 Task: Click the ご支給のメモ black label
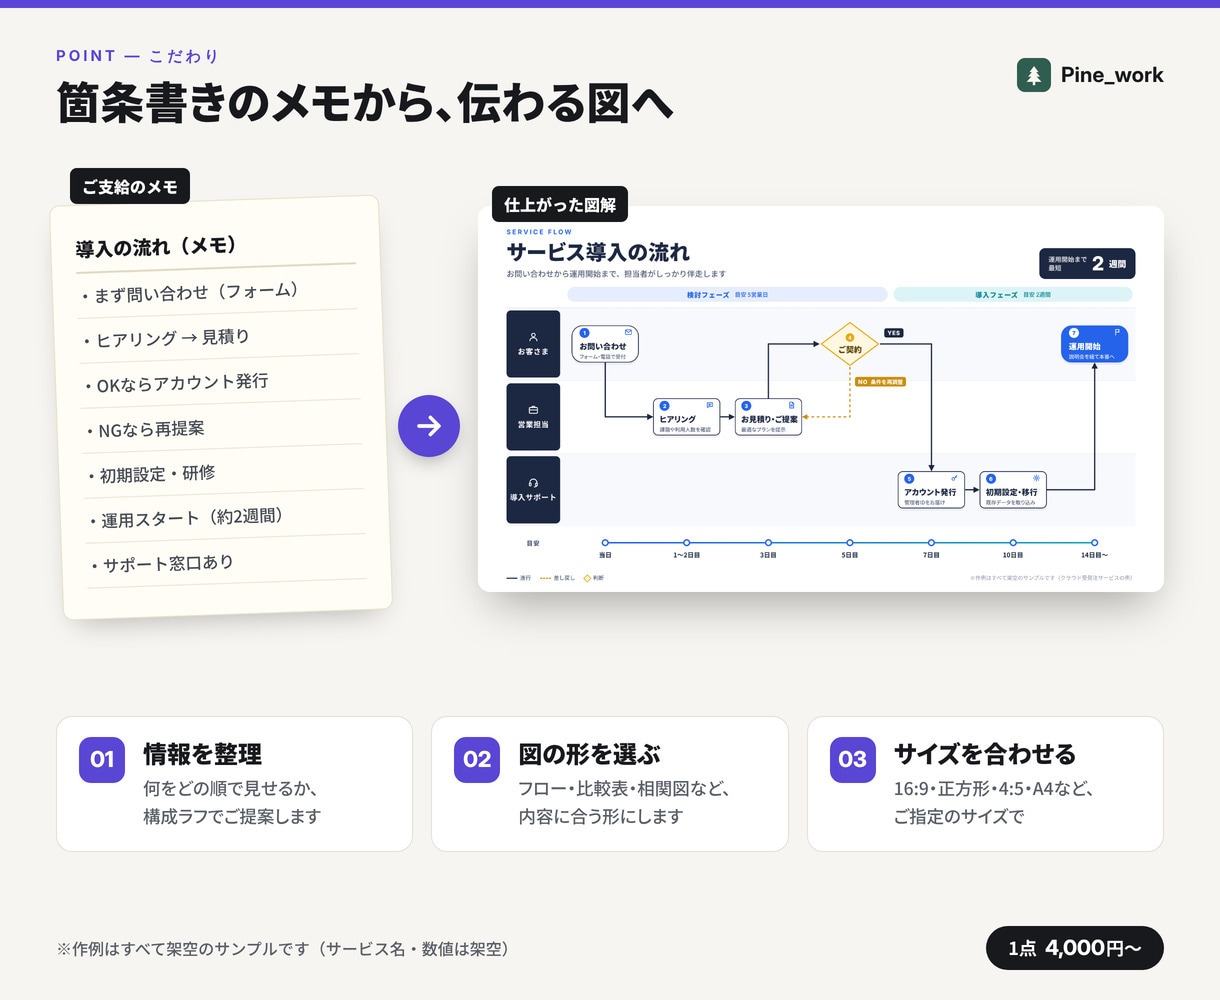pos(130,186)
